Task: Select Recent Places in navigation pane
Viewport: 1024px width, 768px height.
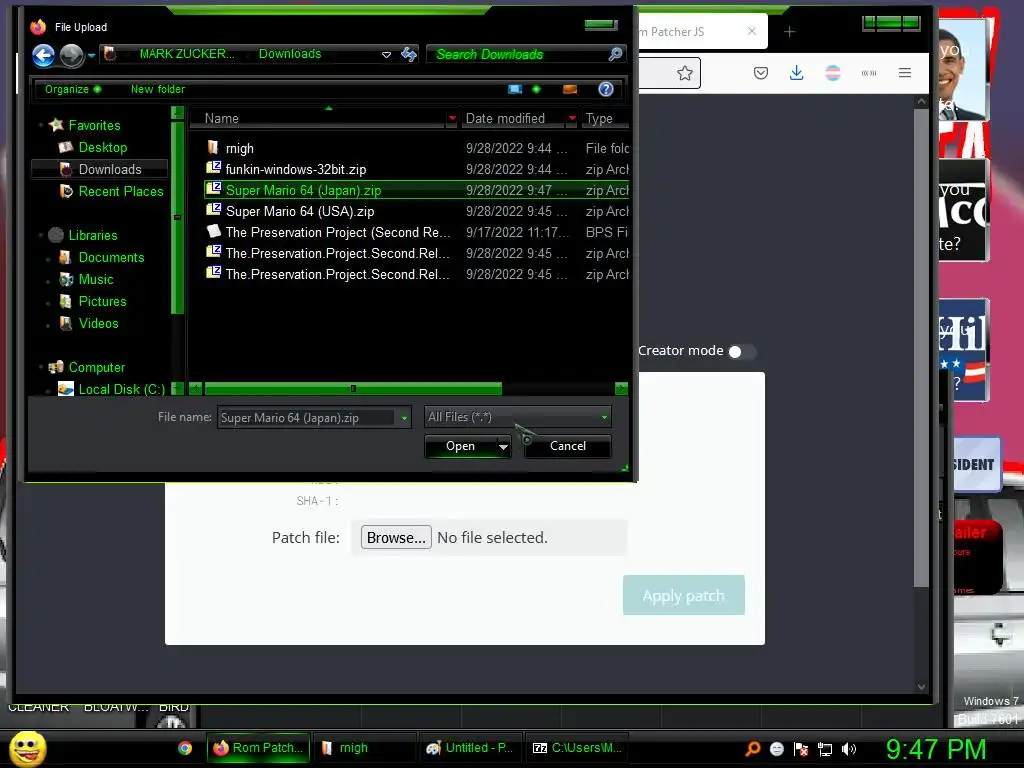Action: [x=121, y=191]
